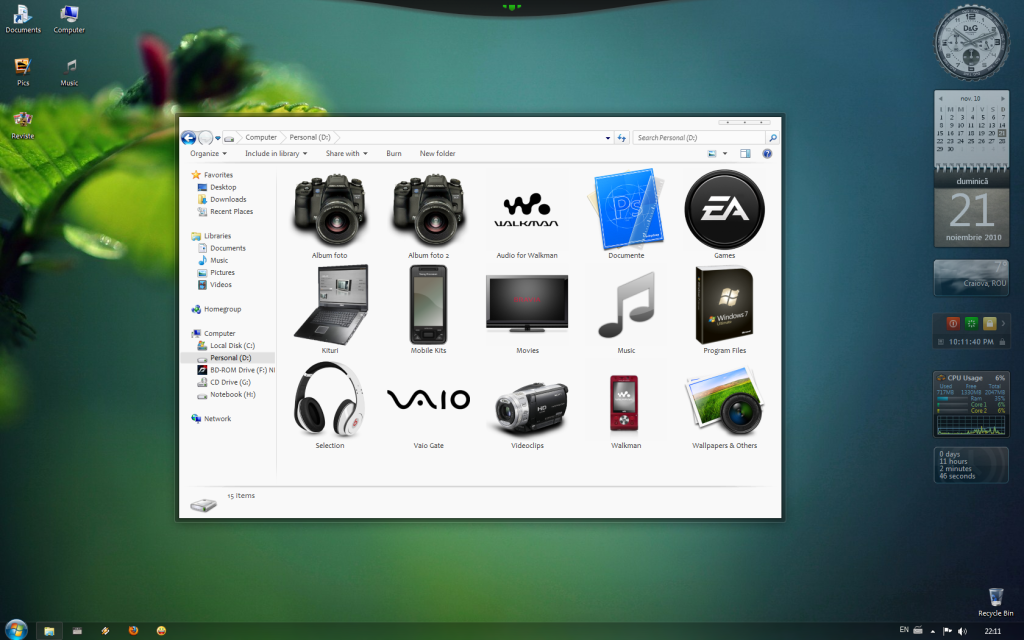
Task: Open the Music note folder in file pane
Action: 626,304
